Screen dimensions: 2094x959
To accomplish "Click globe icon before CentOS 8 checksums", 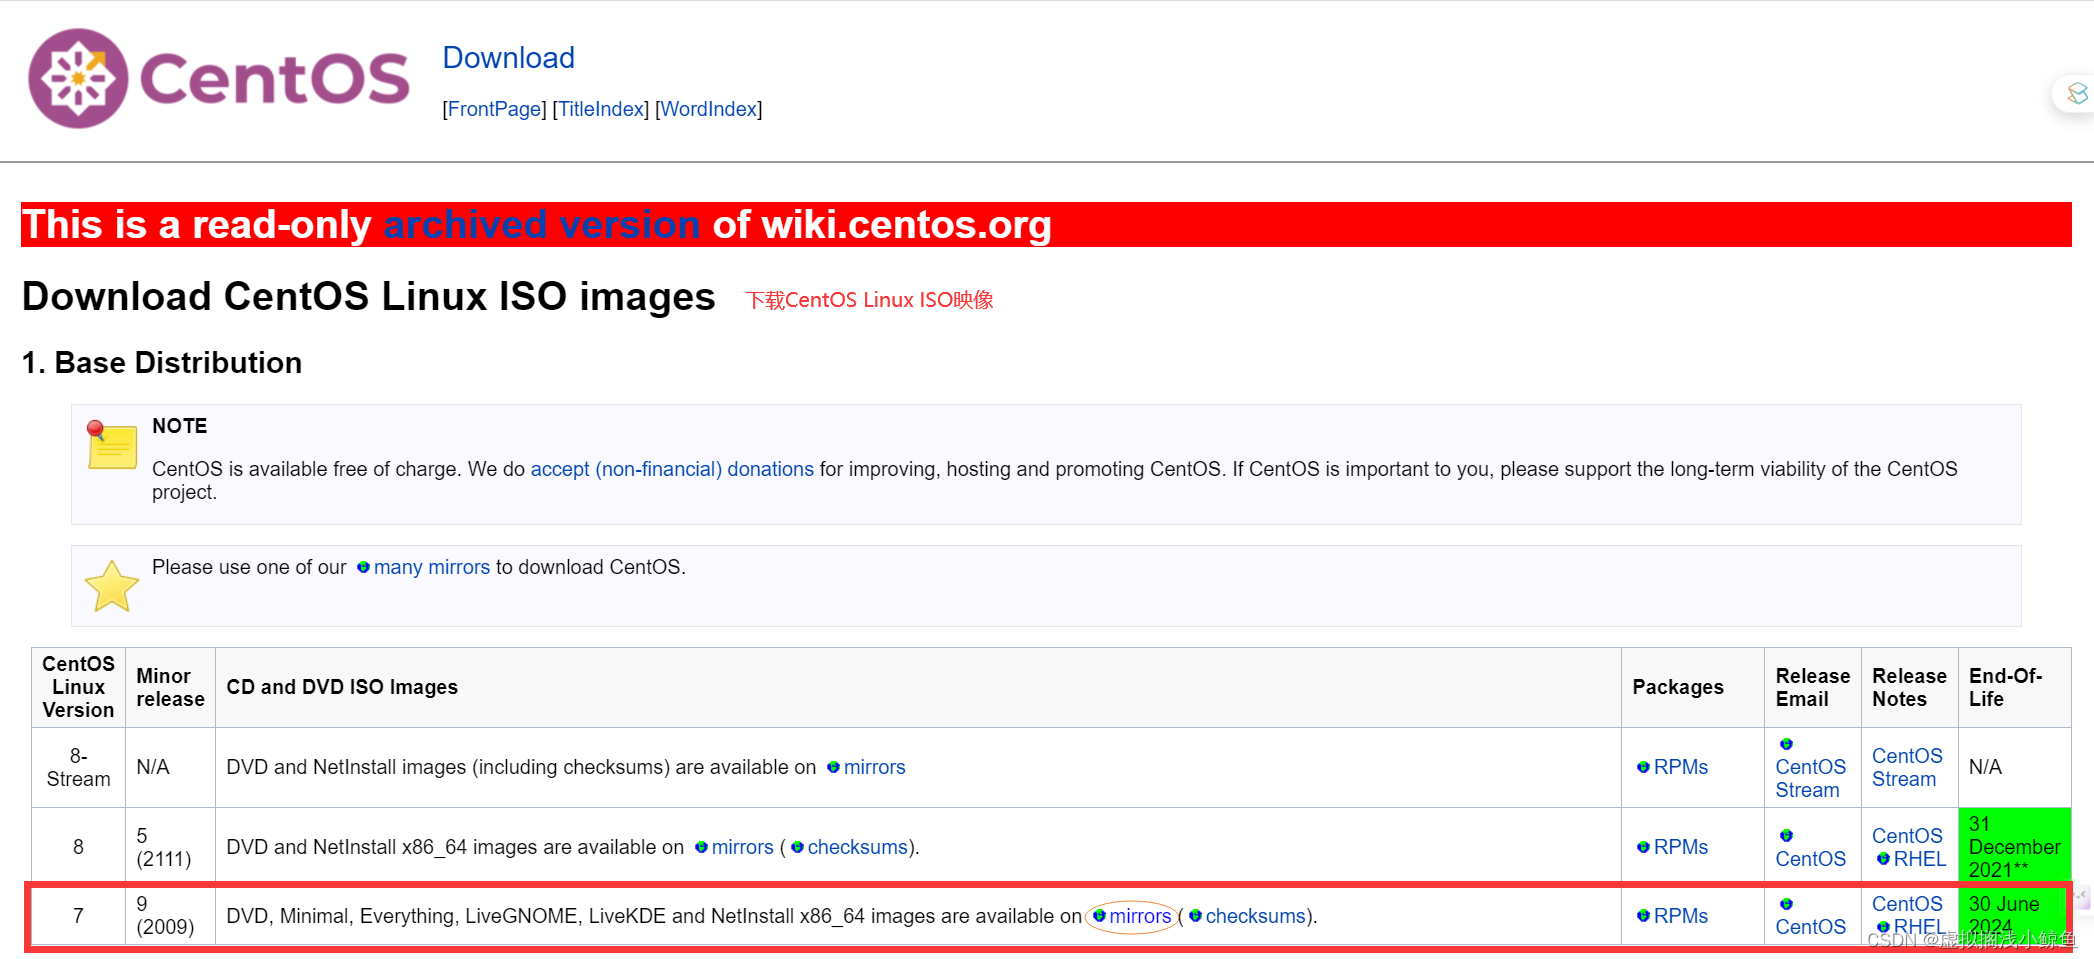I will 797,847.
